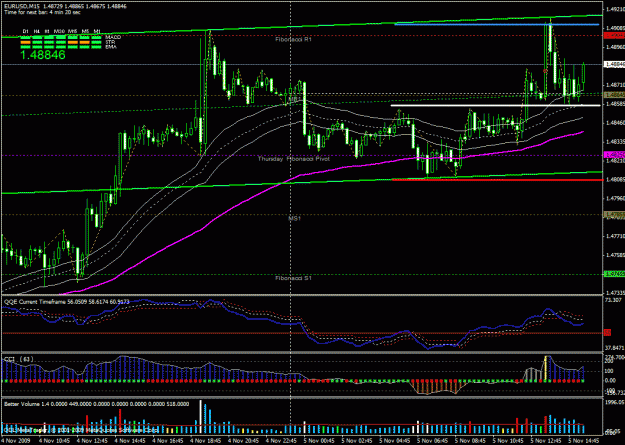Click the large green 1.48846 price readout
Viewport: 625px width, 445px height.
(x=43, y=55)
